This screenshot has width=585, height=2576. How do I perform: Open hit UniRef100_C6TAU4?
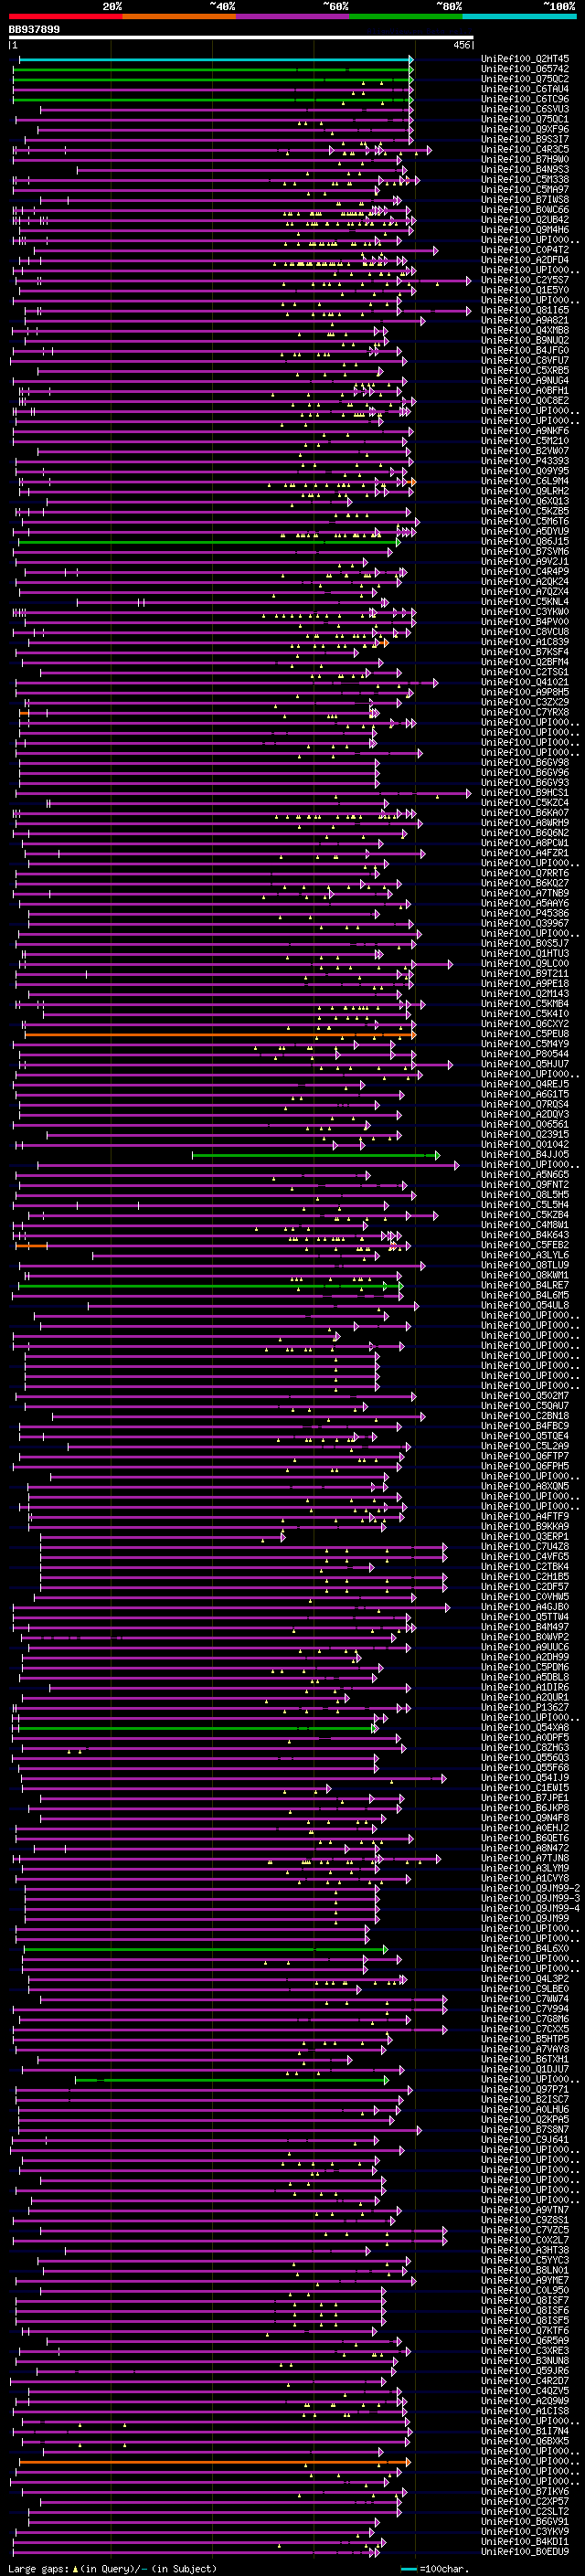tap(525, 89)
